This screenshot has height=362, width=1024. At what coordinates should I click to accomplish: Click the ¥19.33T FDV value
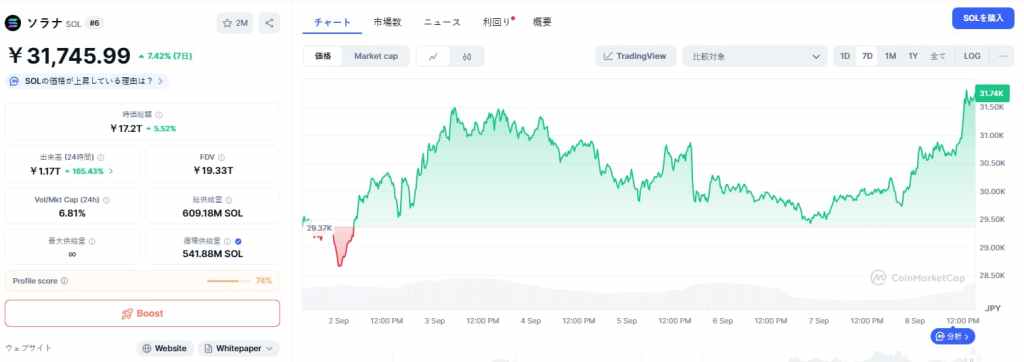pyautogui.click(x=214, y=171)
